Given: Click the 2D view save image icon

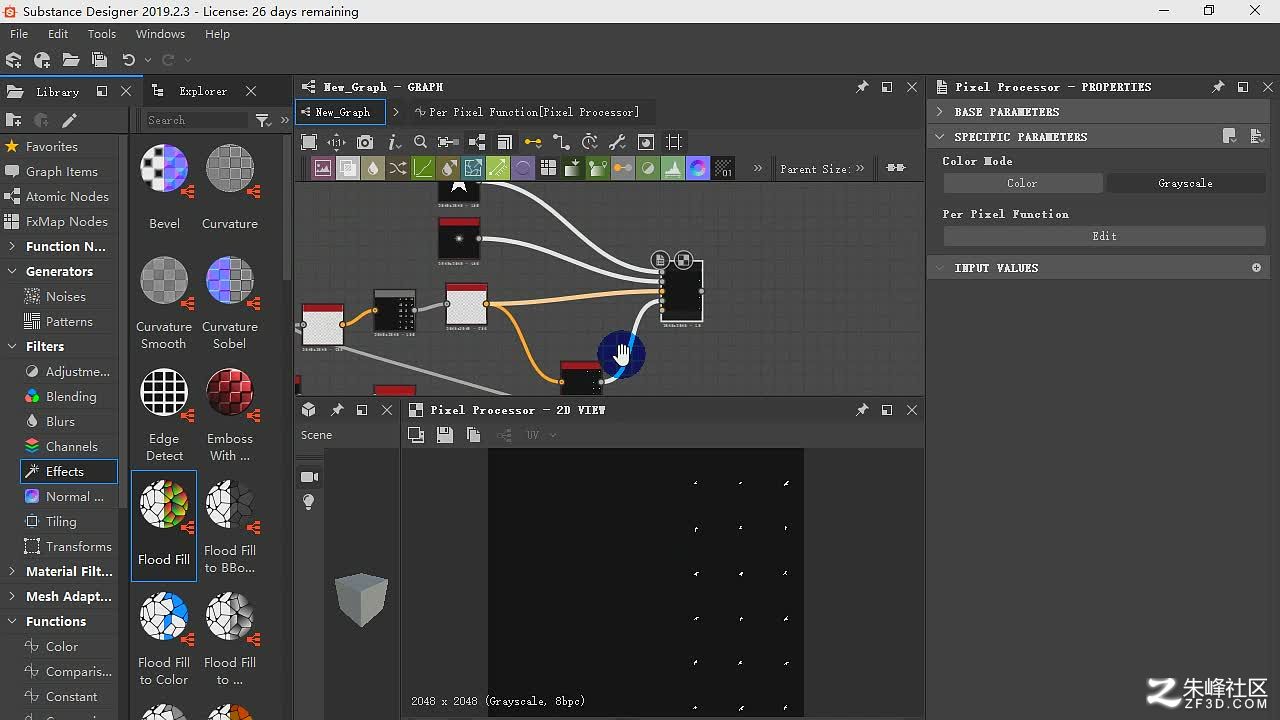Looking at the screenshot, I should pyautogui.click(x=445, y=435).
